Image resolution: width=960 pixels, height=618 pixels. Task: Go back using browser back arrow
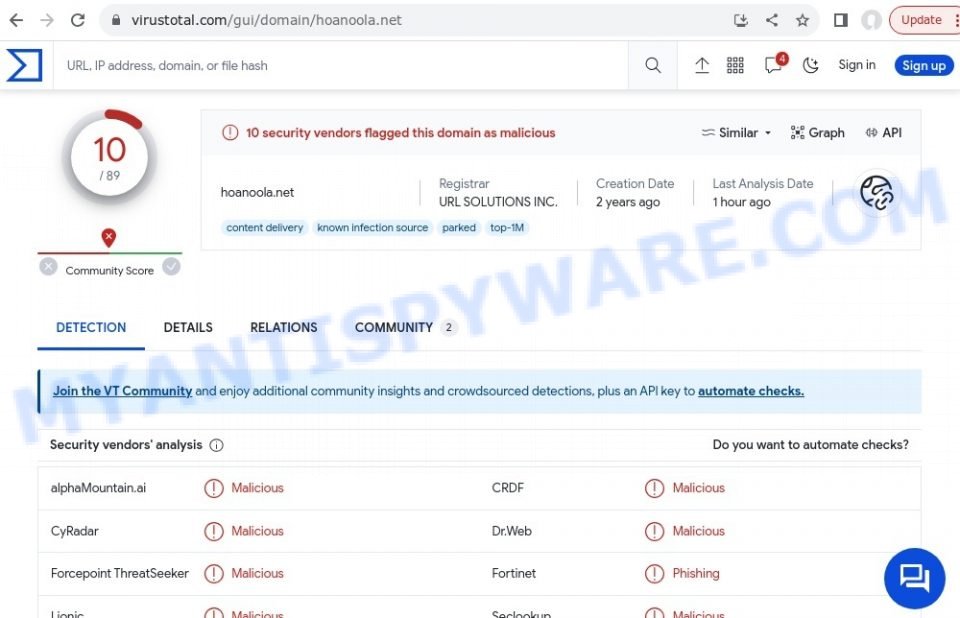17,20
